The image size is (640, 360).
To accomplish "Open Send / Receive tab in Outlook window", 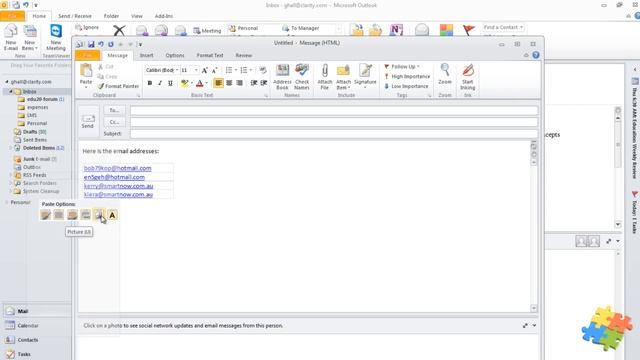I will (75, 16).
